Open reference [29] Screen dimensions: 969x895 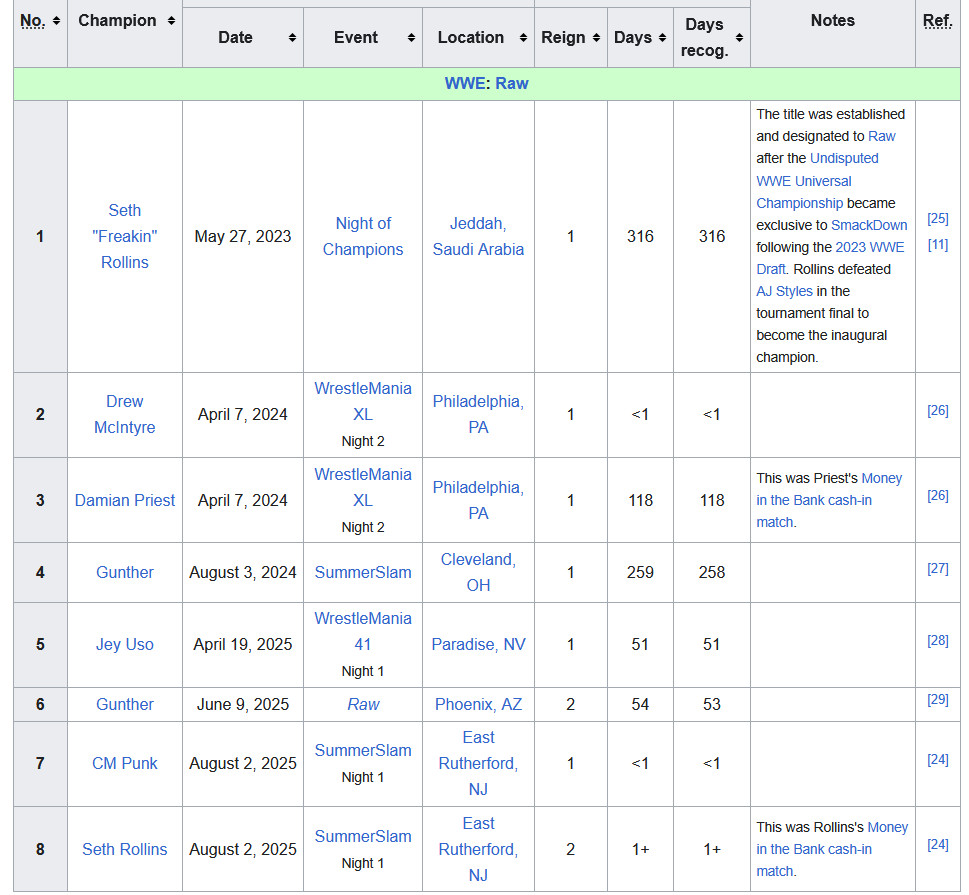[937, 699]
